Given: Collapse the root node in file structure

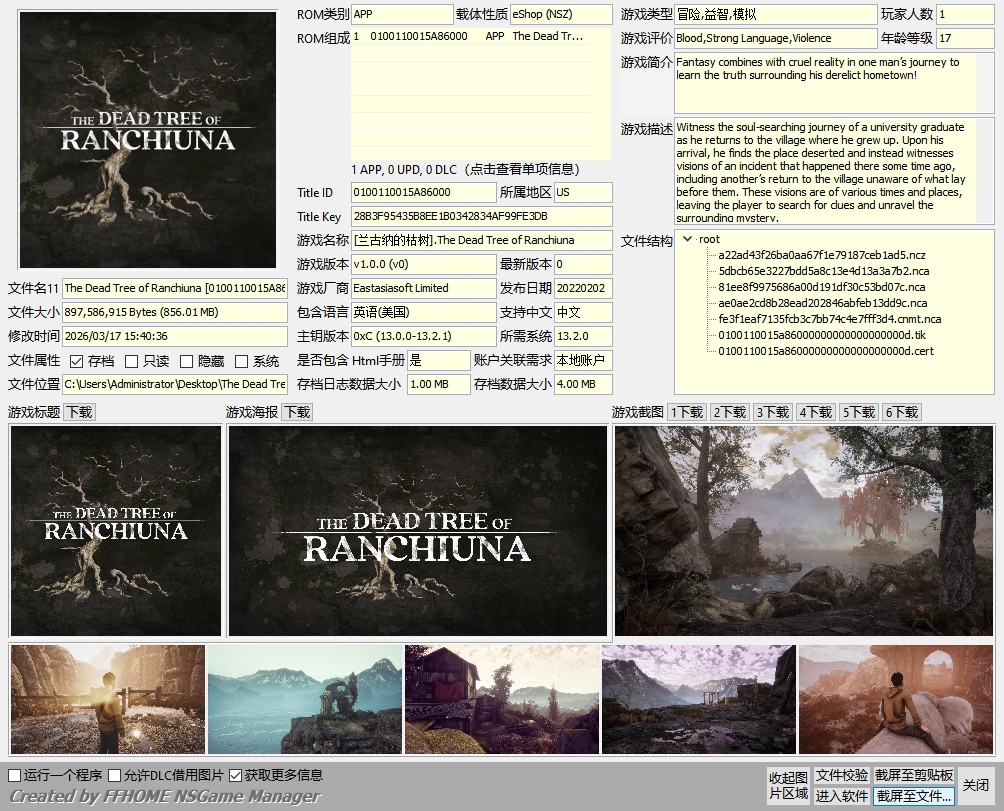Looking at the screenshot, I should (x=687, y=239).
